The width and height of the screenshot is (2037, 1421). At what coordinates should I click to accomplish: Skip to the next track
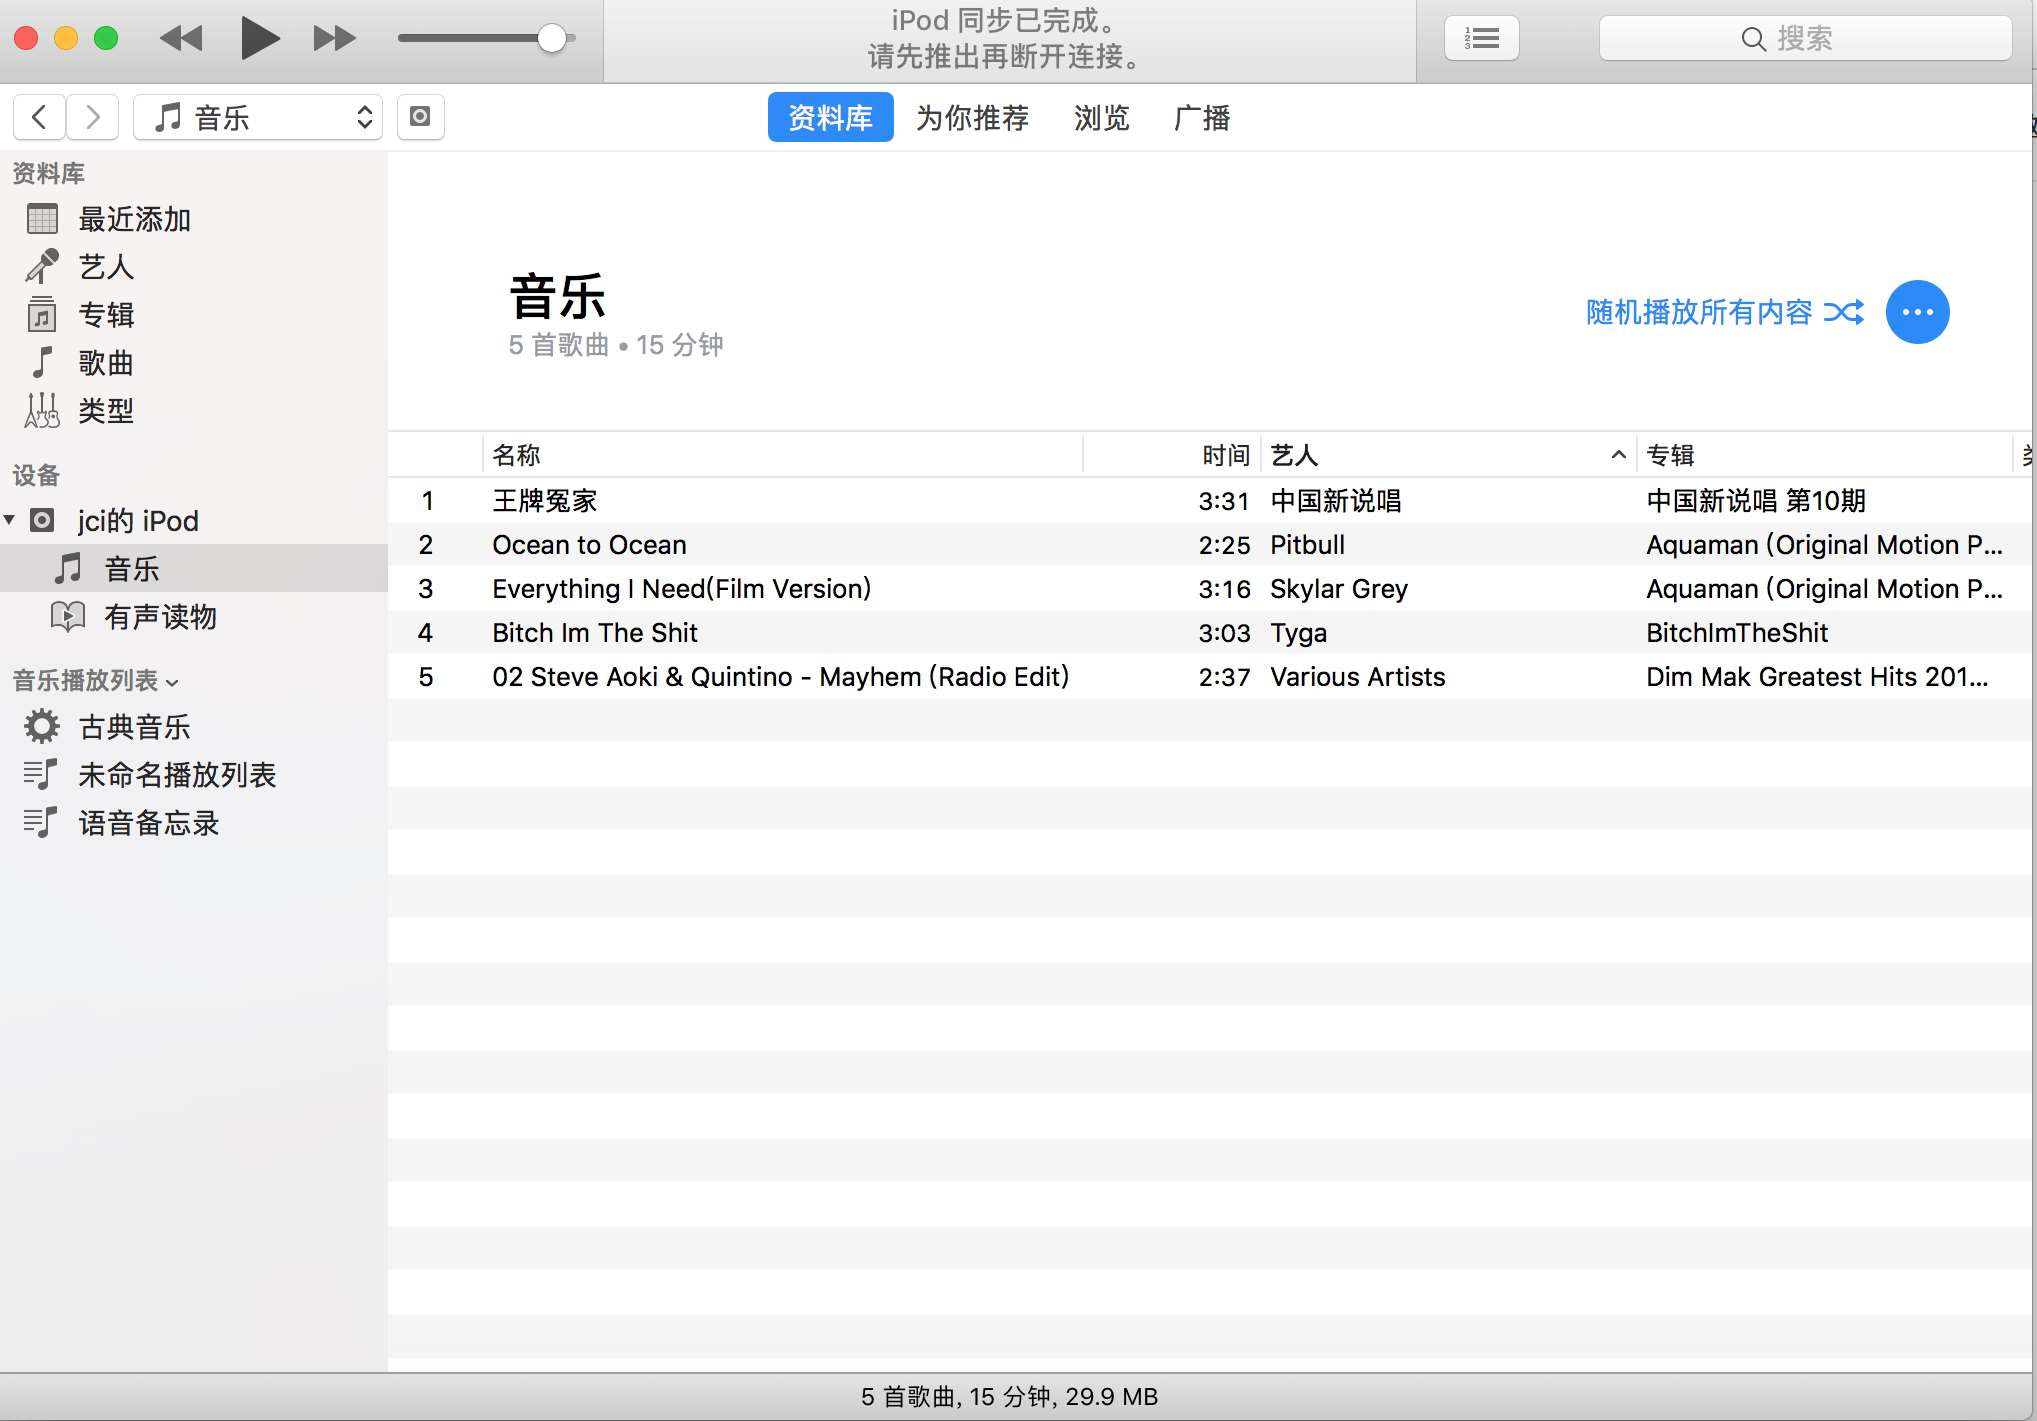(334, 38)
